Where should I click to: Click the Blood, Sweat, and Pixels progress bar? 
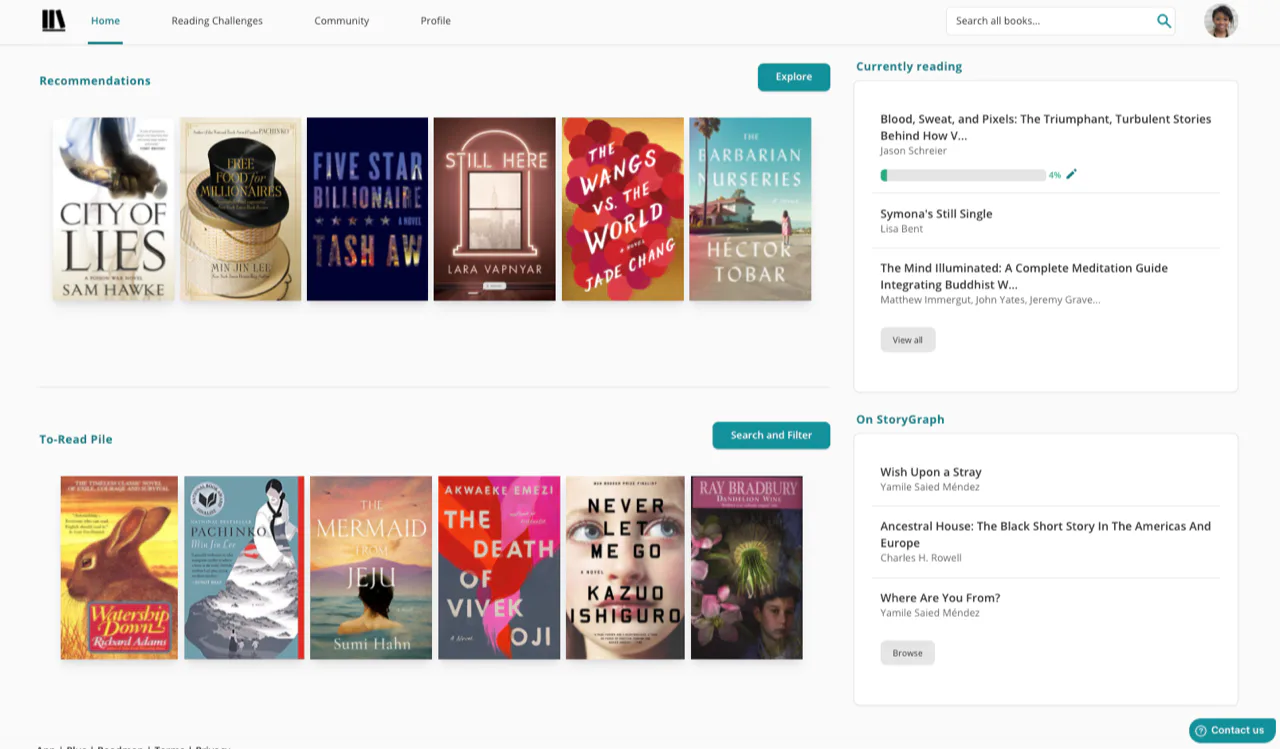[x=963, y=175]
